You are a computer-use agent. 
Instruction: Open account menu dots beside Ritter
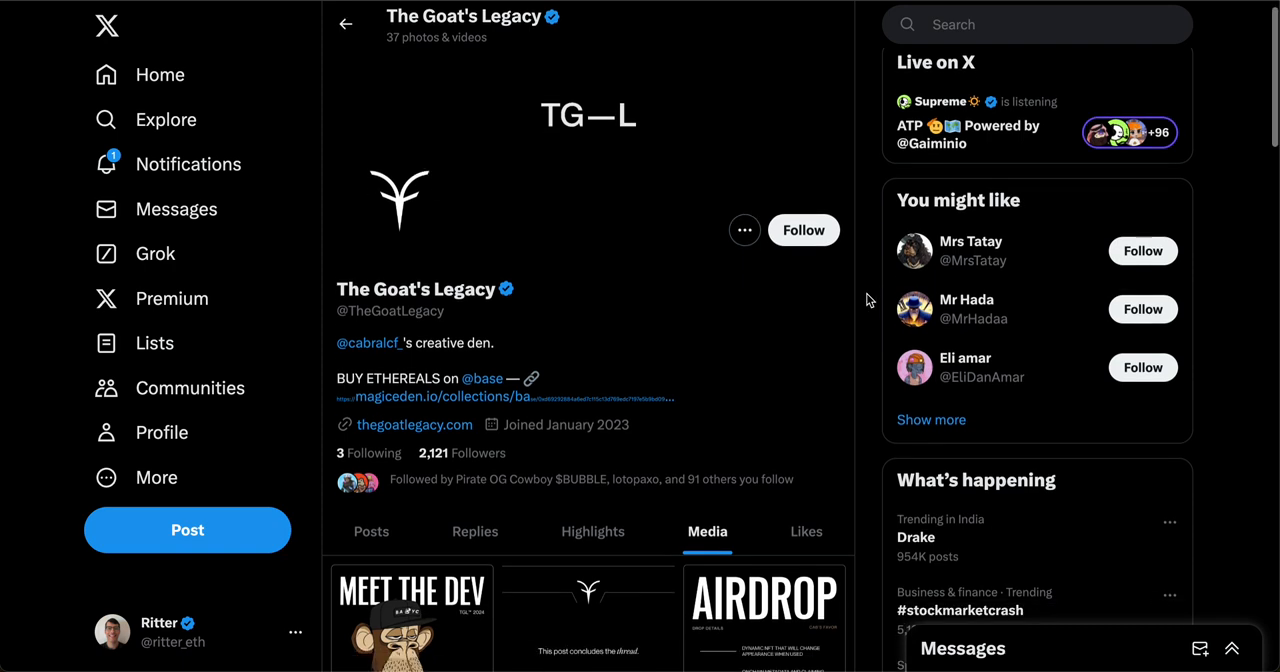[295, 632]
